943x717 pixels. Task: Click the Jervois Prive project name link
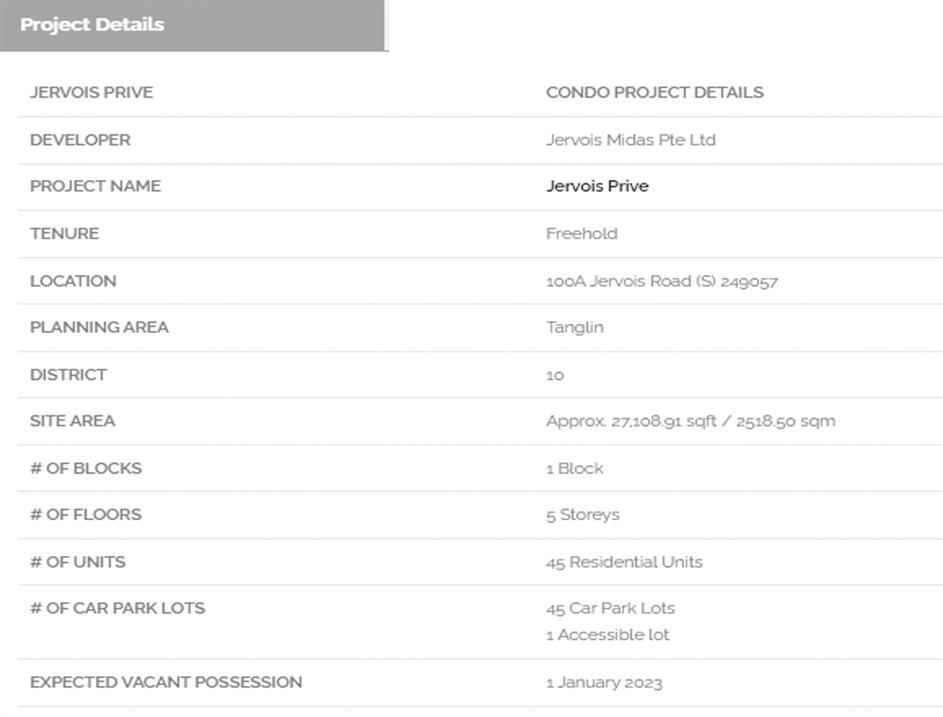(597, 187)
